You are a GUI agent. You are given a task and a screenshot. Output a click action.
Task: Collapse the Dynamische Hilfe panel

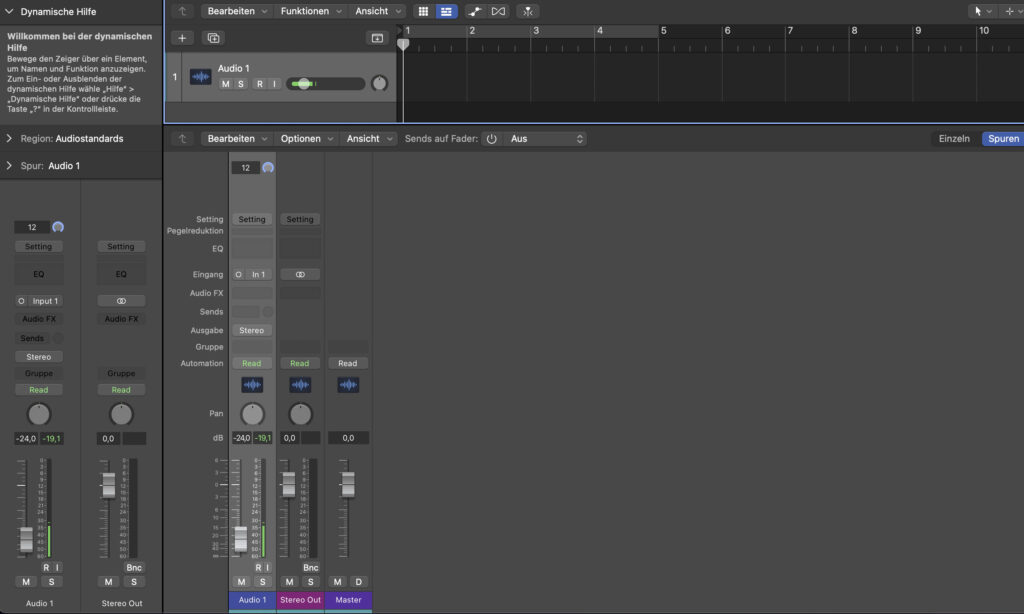click(9, 12)
